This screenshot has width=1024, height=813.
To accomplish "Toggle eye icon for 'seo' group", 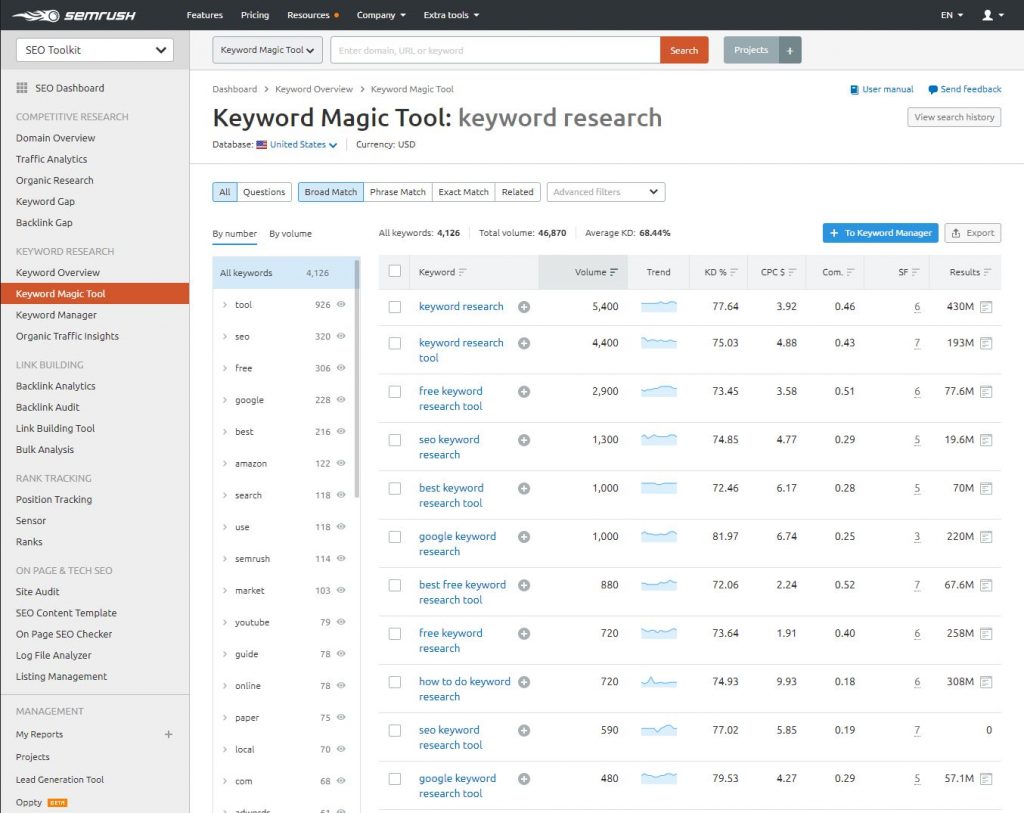I will tap(341, 336).
